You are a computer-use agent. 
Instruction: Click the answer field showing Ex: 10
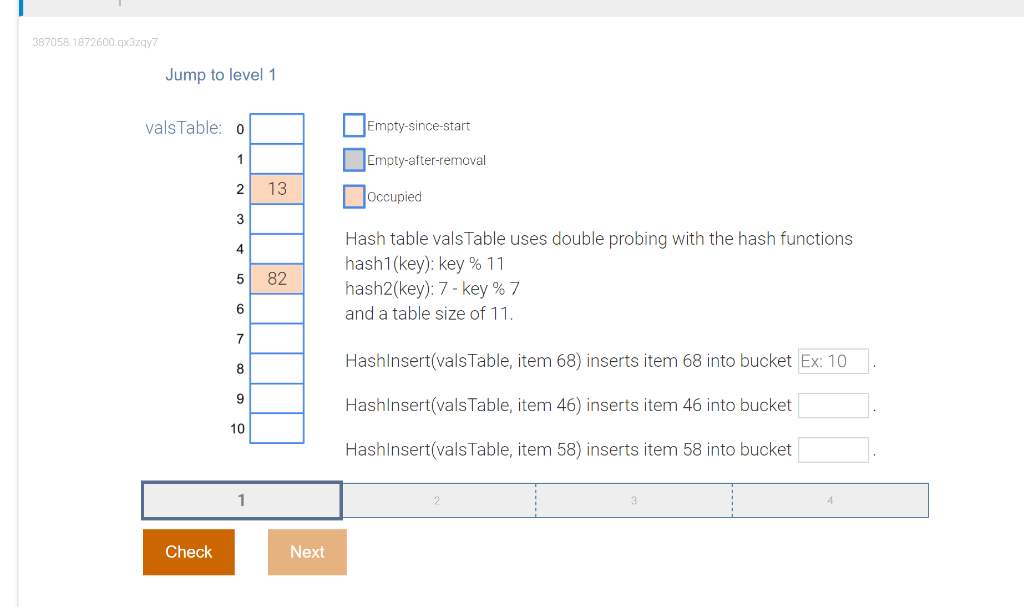(833, 361)
